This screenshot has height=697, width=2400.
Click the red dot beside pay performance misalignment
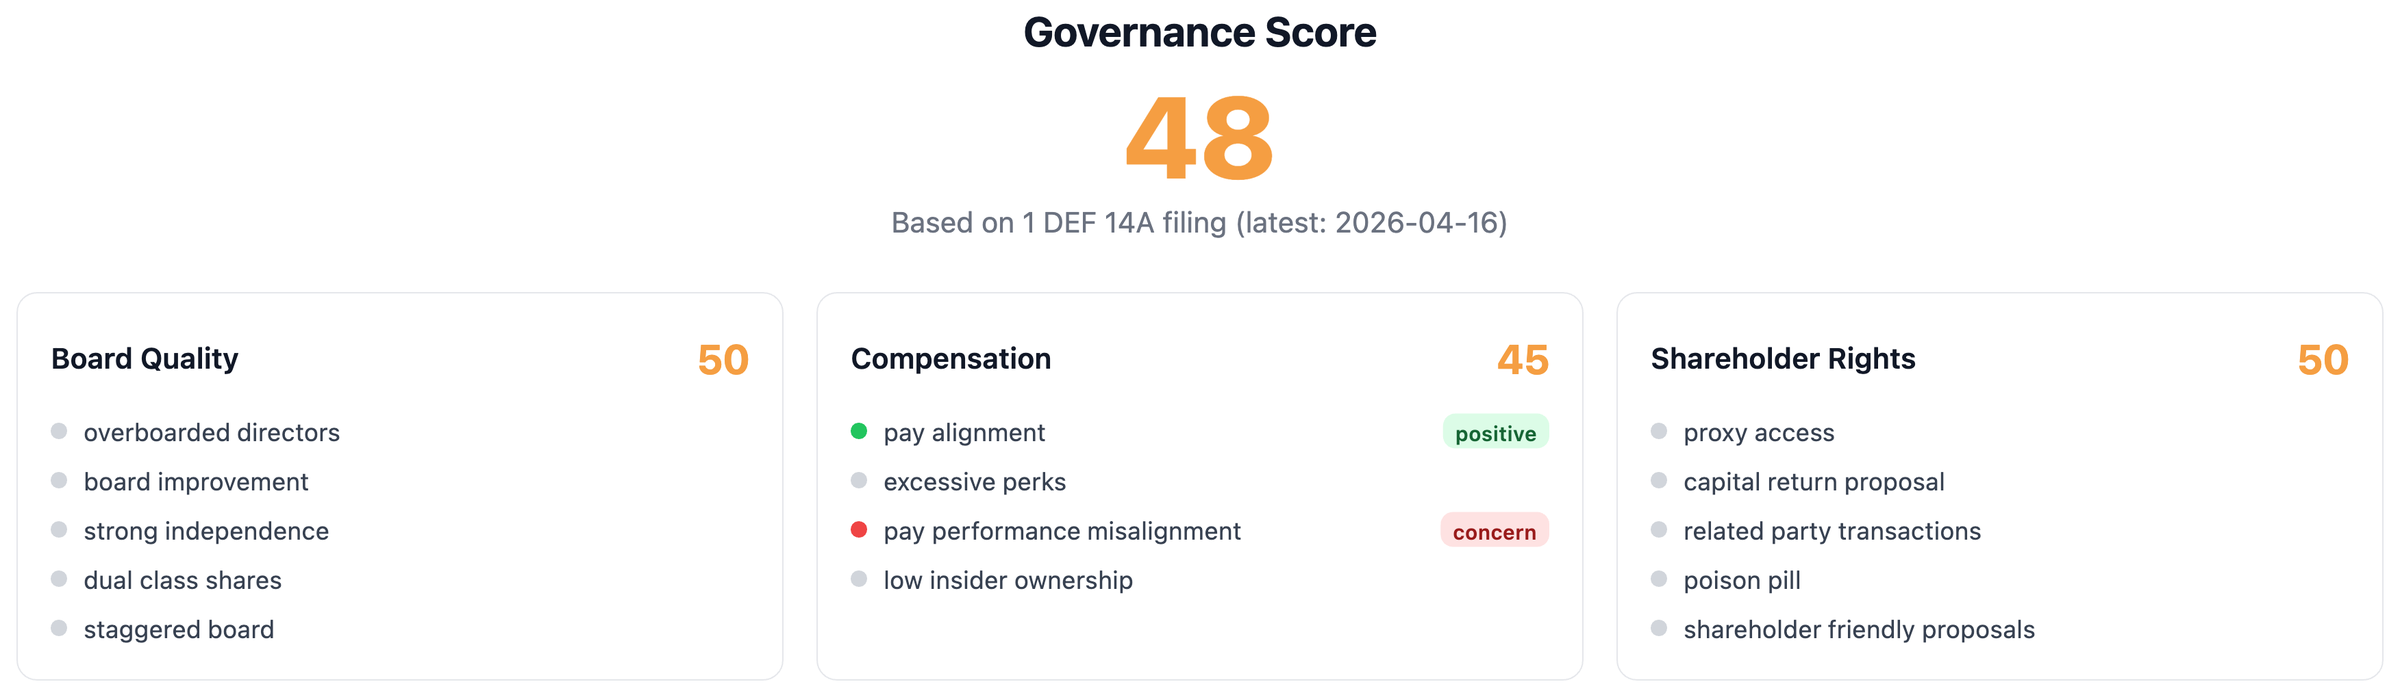[859, 529]
